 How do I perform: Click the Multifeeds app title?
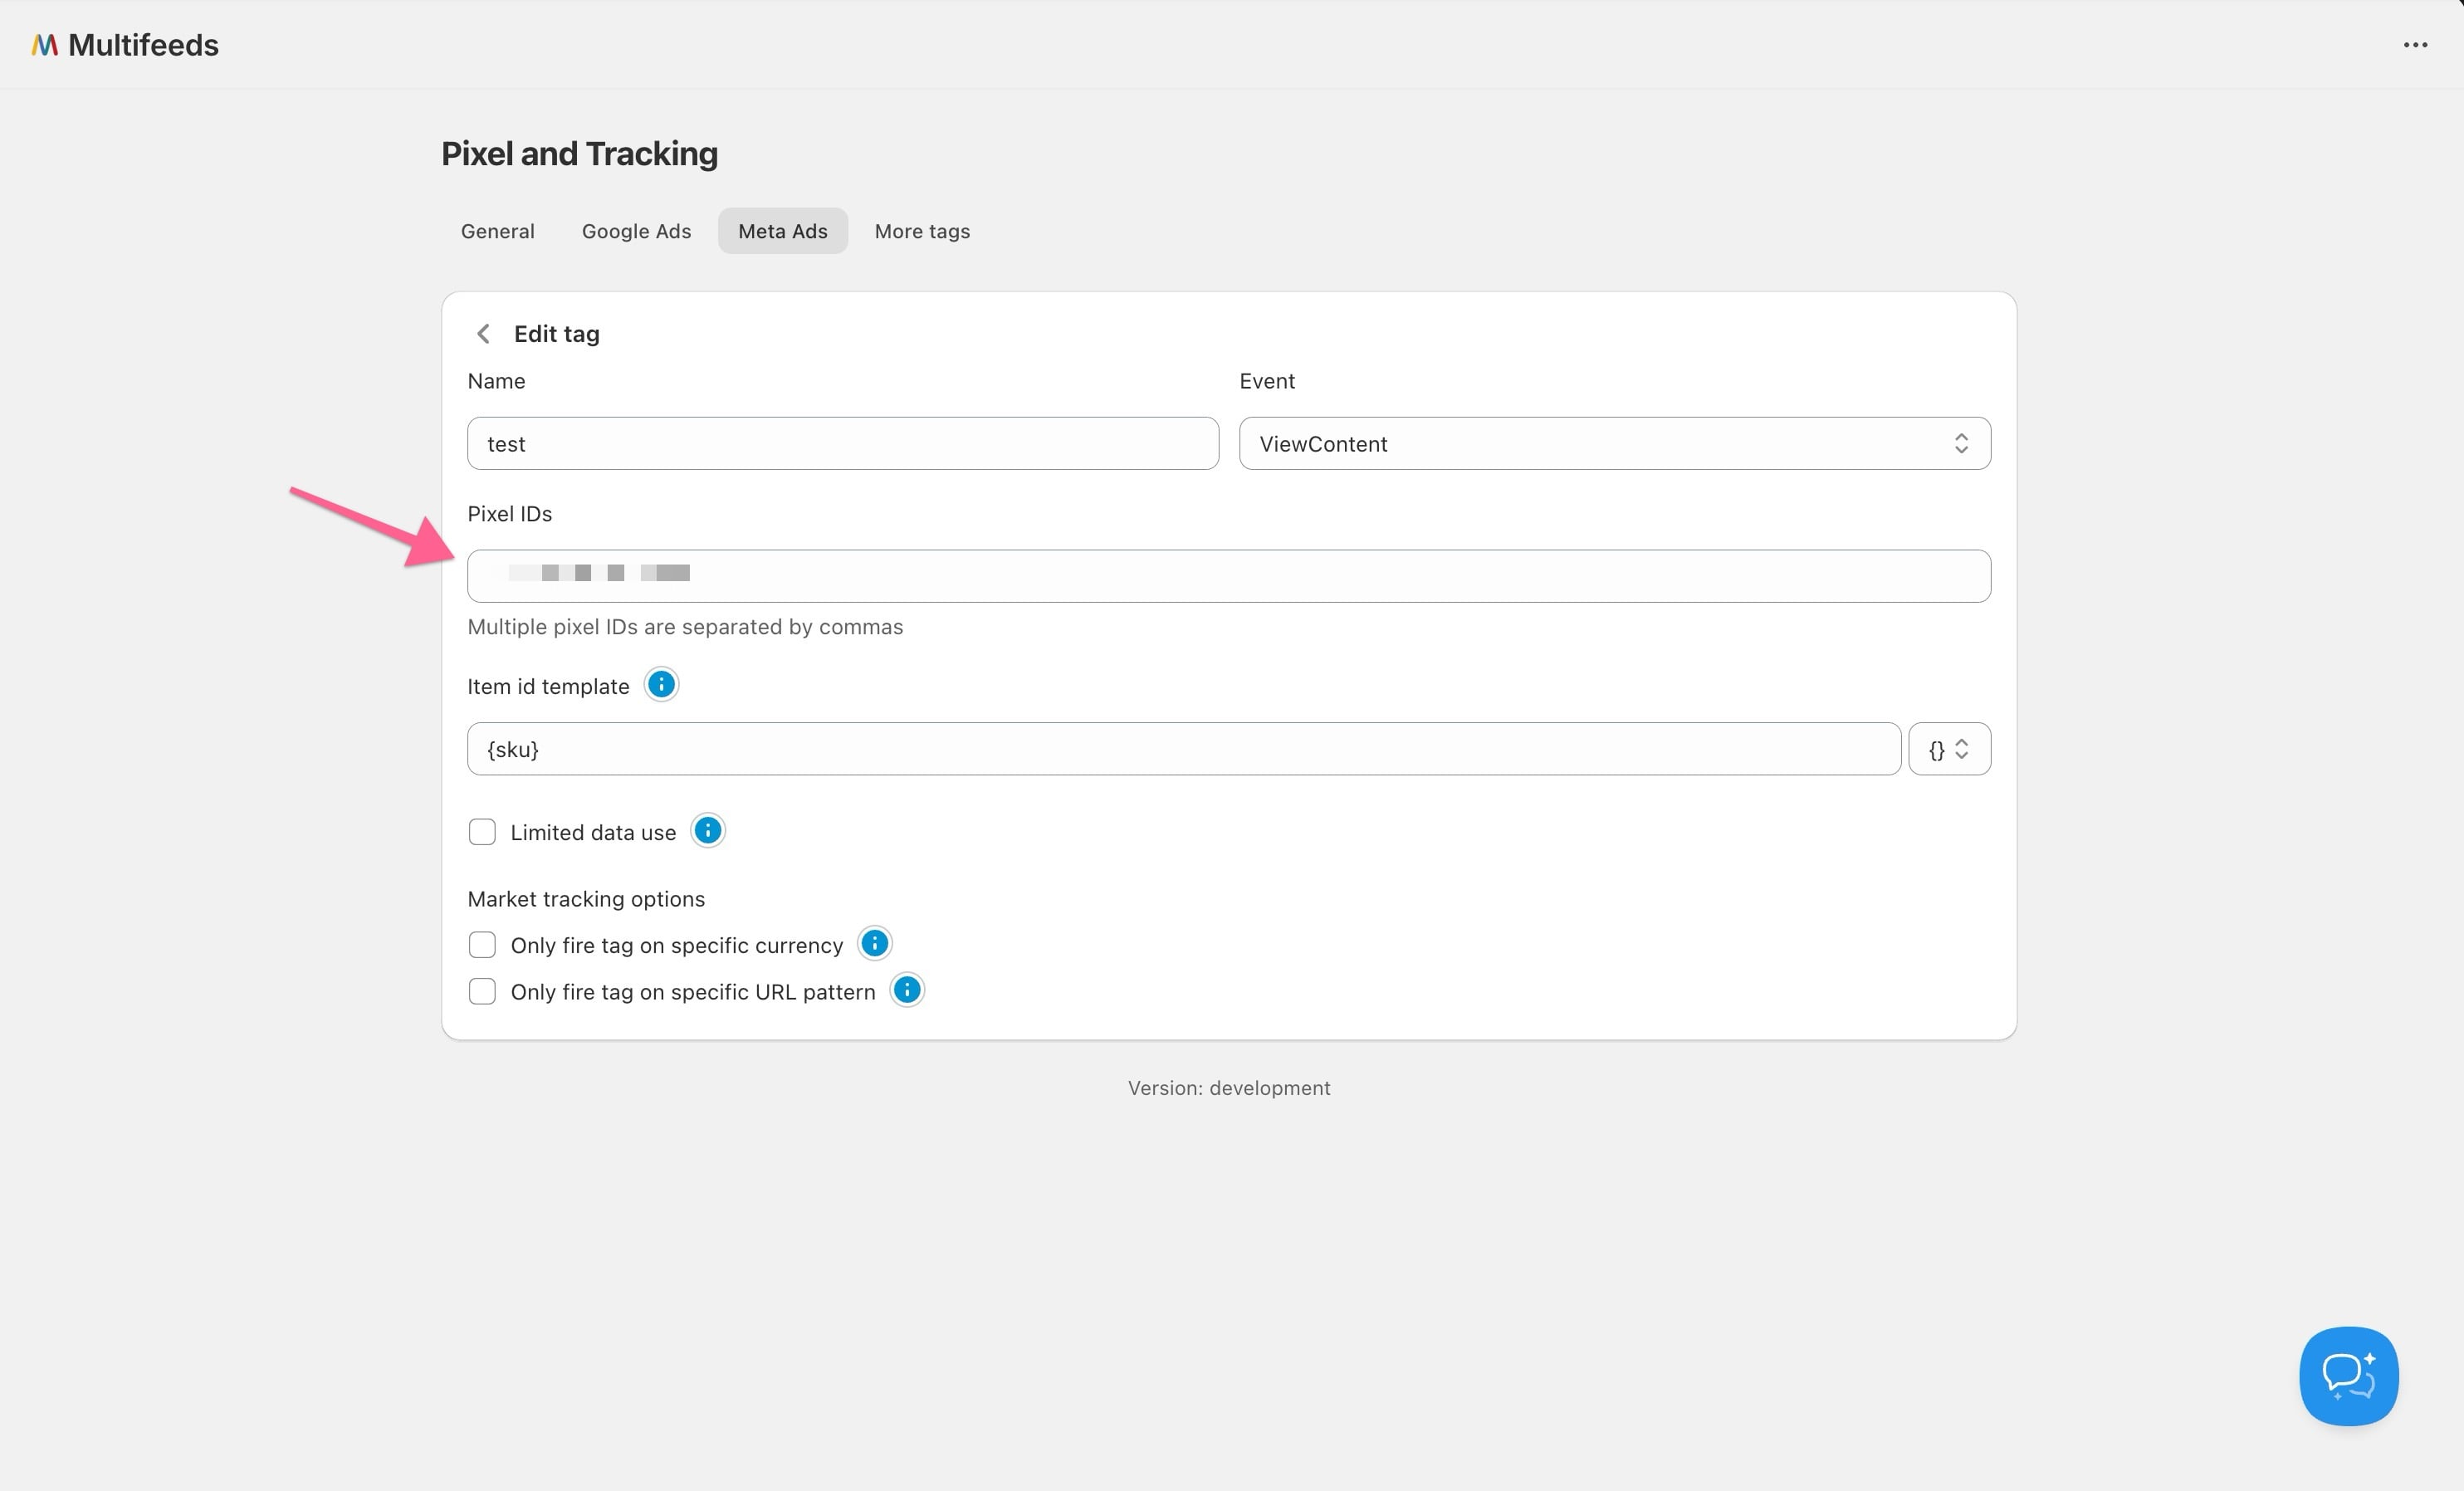pos(143,45)
